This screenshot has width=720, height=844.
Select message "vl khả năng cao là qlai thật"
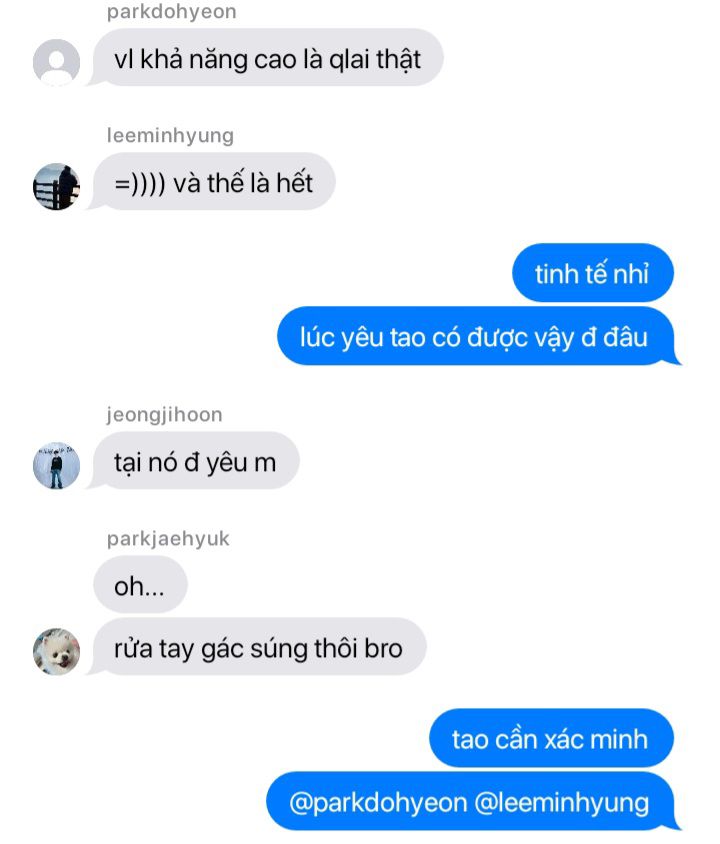point(268,58)
